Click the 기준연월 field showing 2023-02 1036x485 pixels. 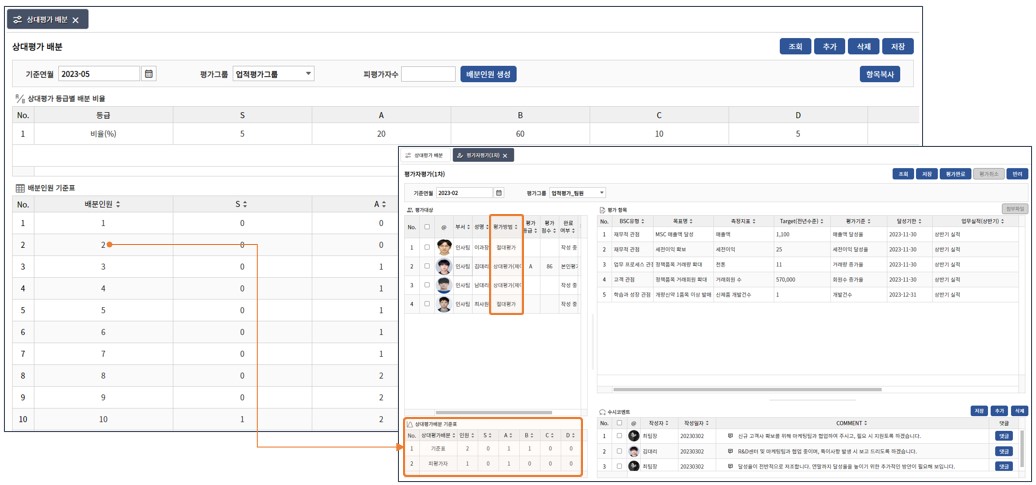[x=464, y=192]
